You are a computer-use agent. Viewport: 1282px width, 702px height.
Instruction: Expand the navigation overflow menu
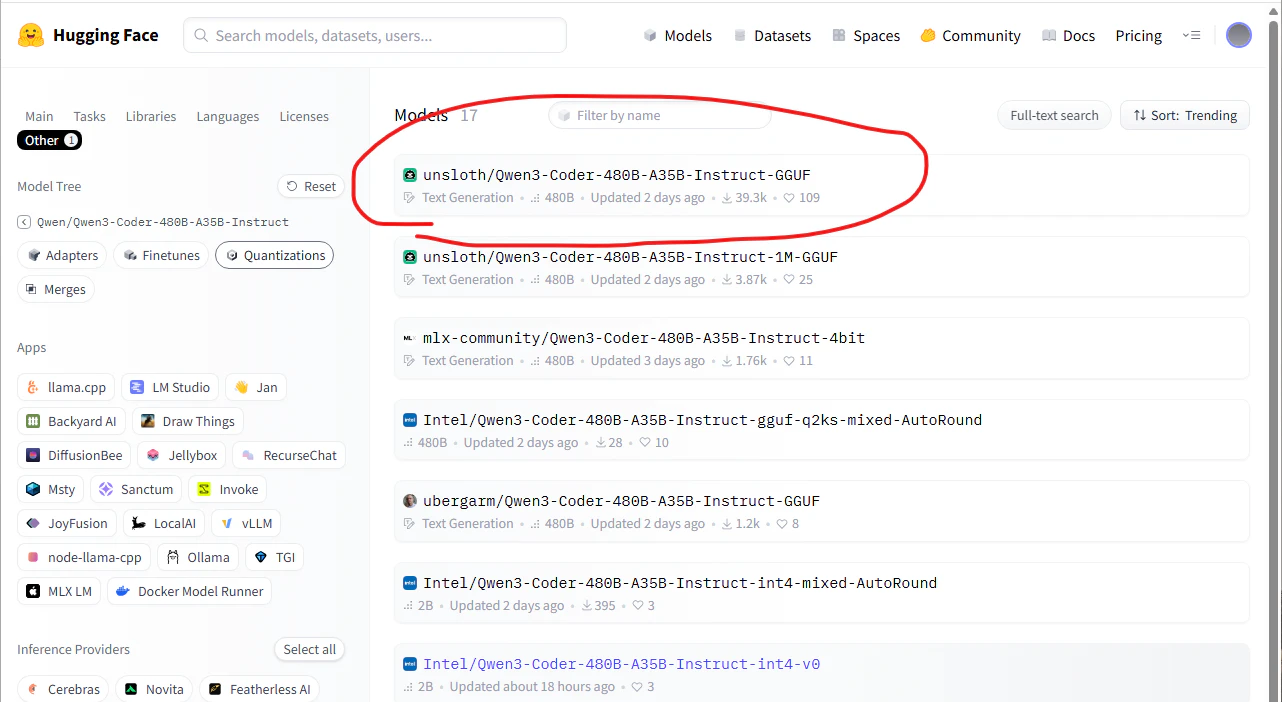[1191, 35]
